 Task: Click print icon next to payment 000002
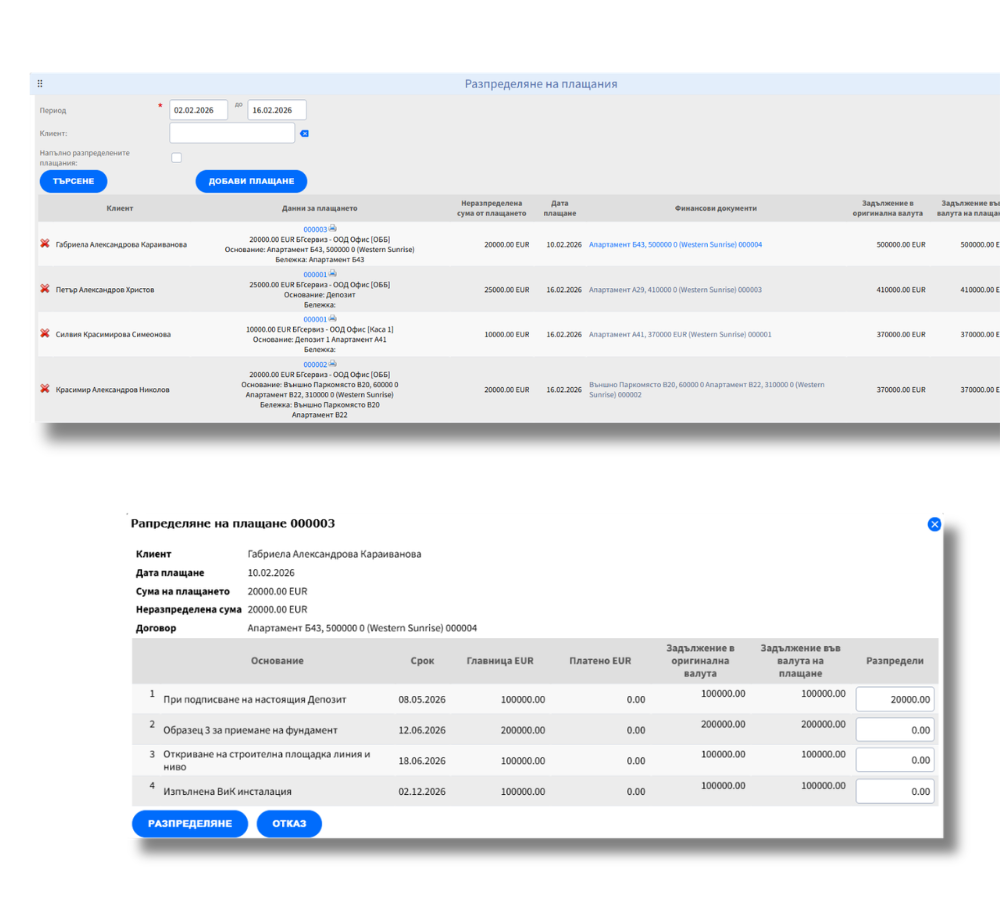click(333, 364)
